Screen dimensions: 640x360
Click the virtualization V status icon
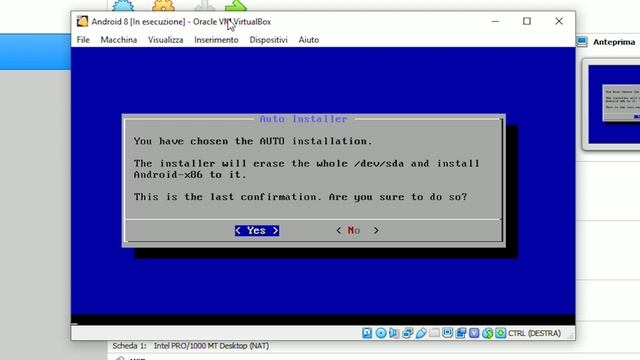click(x=474, y=333)
